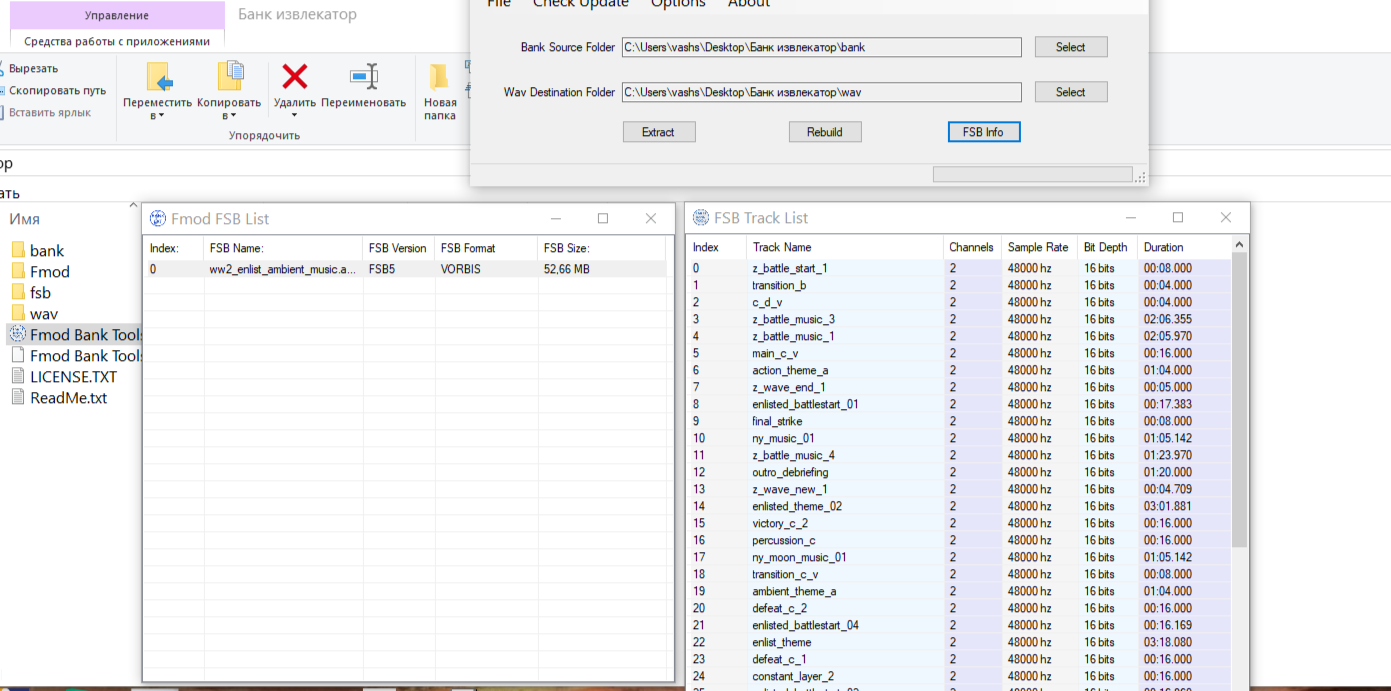Screen dimensions: 1391x691
Task: Click the Extract button
Action: (658, 132)
